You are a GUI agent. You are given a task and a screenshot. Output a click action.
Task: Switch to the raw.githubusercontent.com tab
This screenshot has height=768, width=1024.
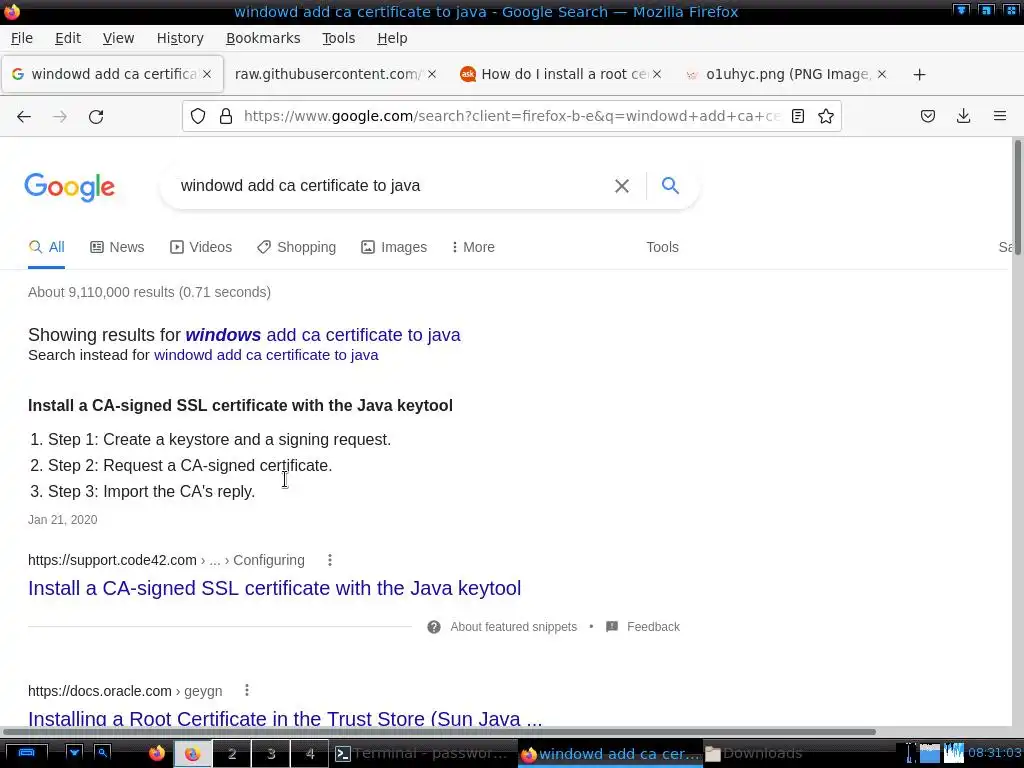(x=327, y=74)
